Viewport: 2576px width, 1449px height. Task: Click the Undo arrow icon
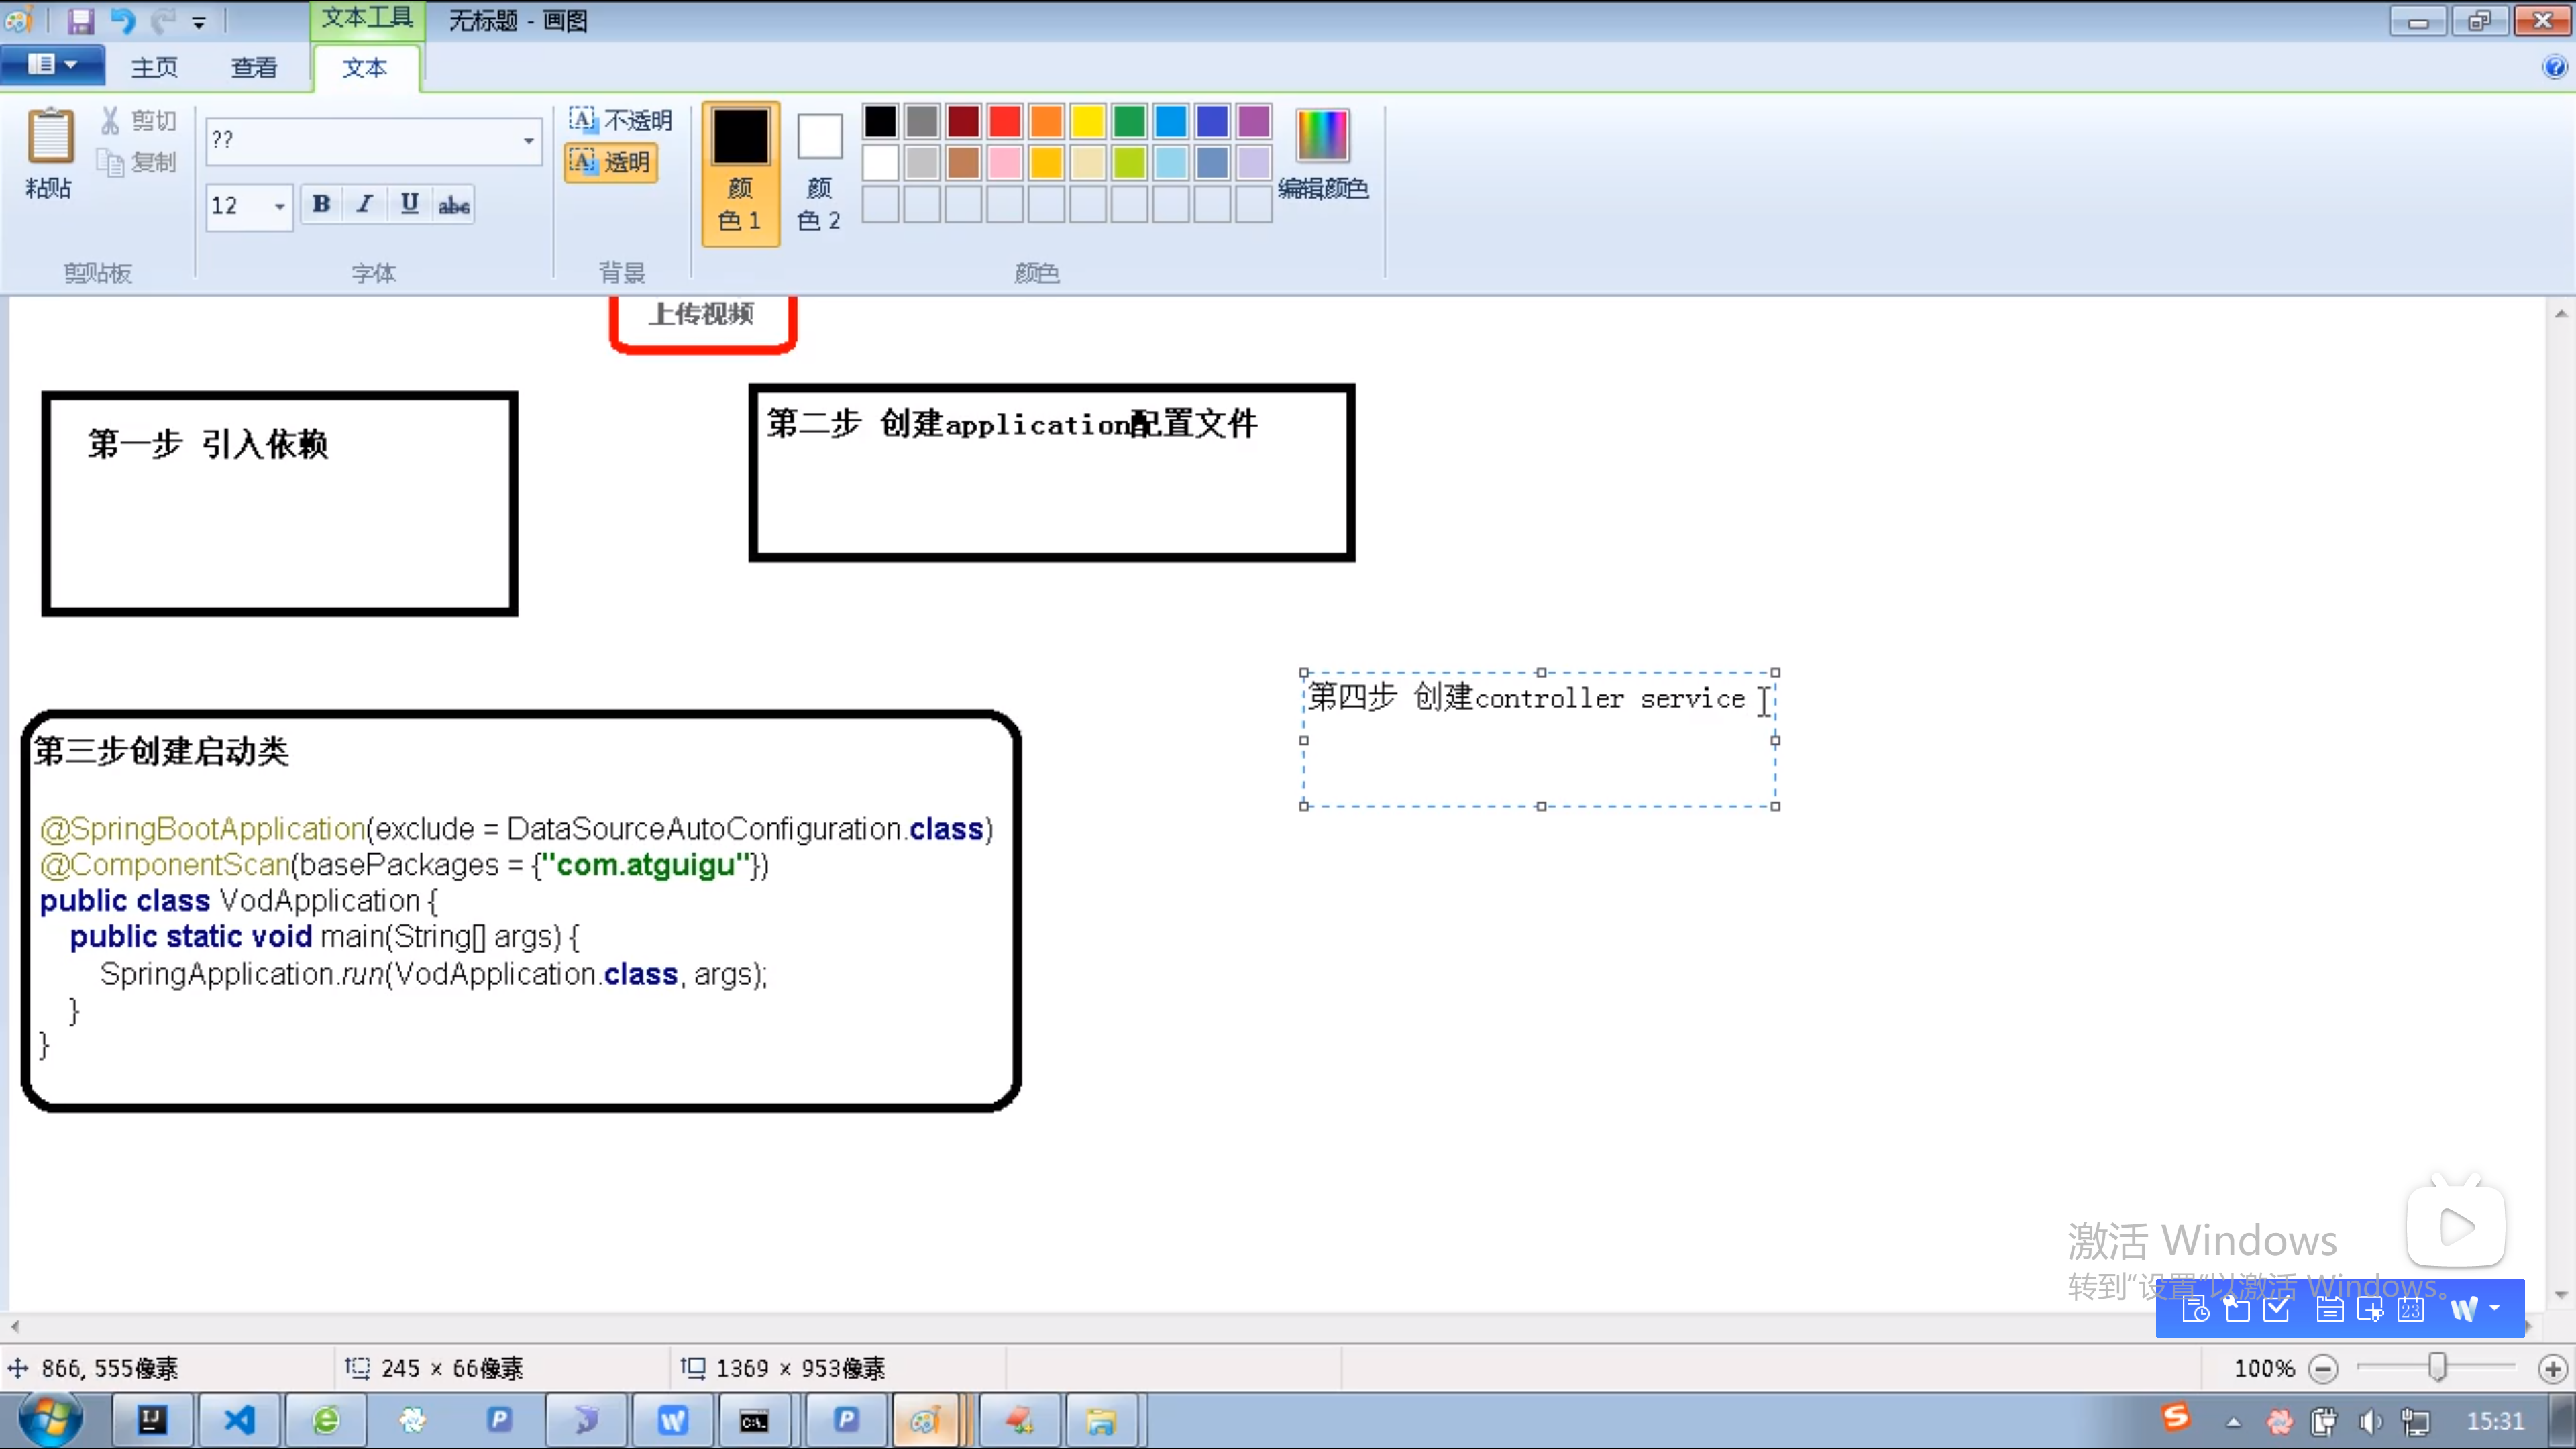tap(122, 21)
